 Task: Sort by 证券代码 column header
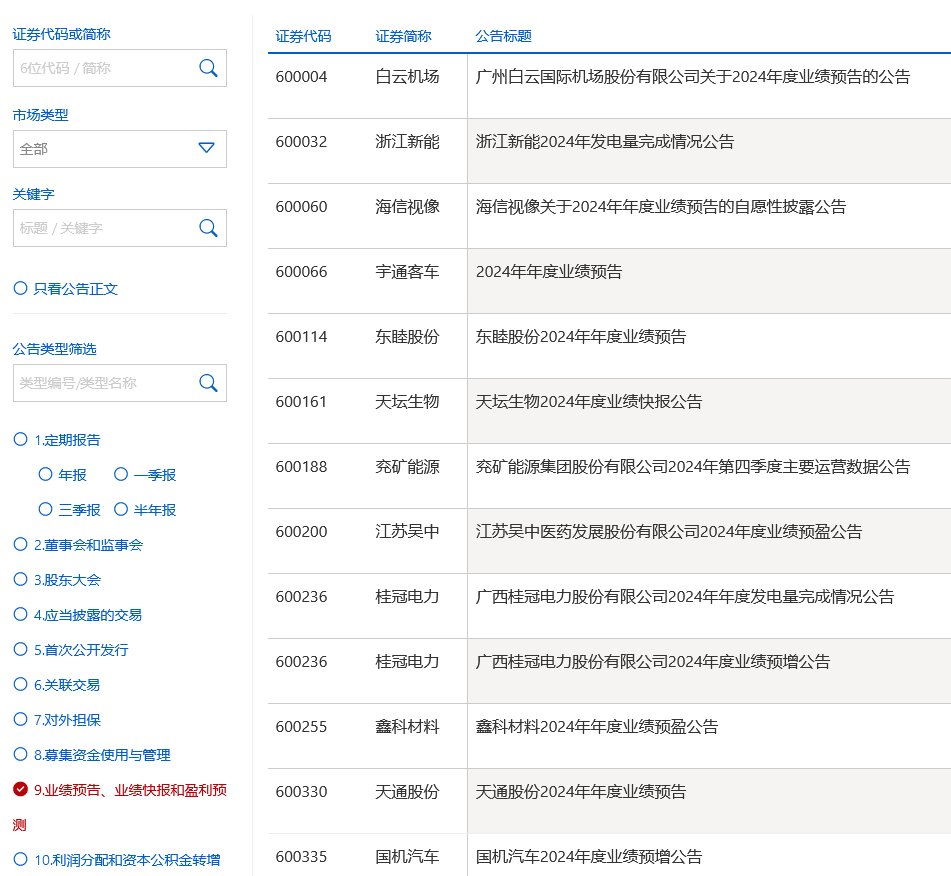point(303,36)
